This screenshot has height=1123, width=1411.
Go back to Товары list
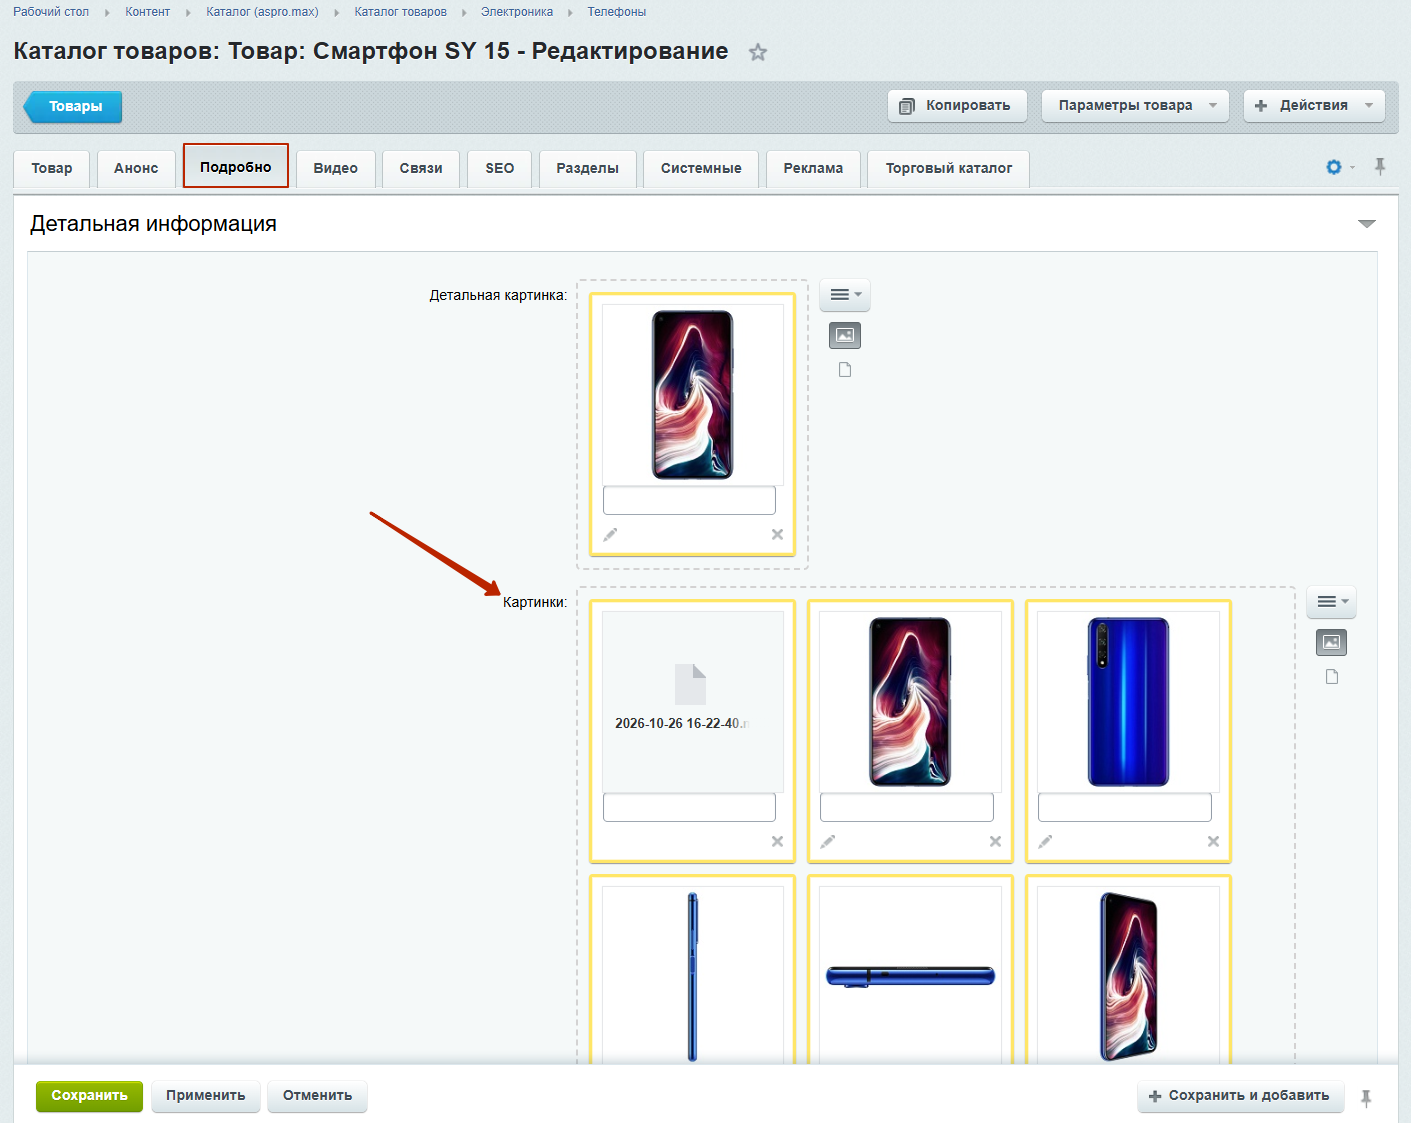click(x=73, y=107)
